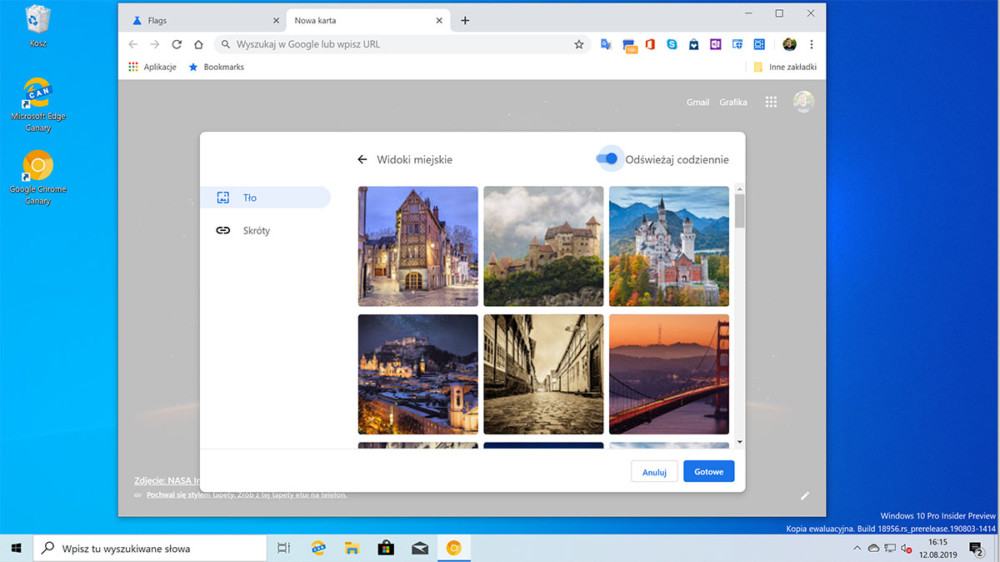Open the window-with-shield extension icon
This screenshot has height=562, width=1000.
(x=737, y=45)
